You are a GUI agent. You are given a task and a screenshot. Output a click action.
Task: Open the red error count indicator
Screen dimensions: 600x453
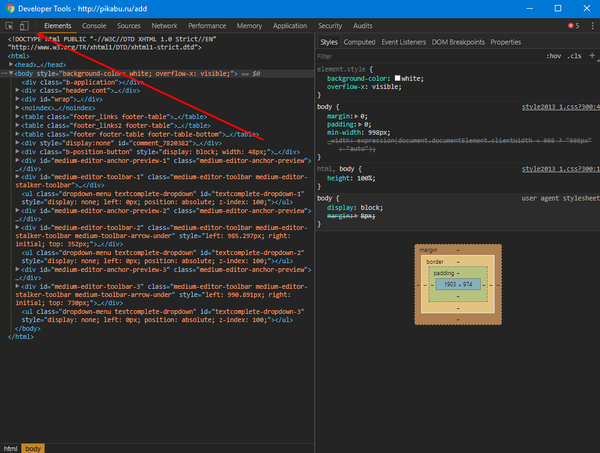pos(573,25)
